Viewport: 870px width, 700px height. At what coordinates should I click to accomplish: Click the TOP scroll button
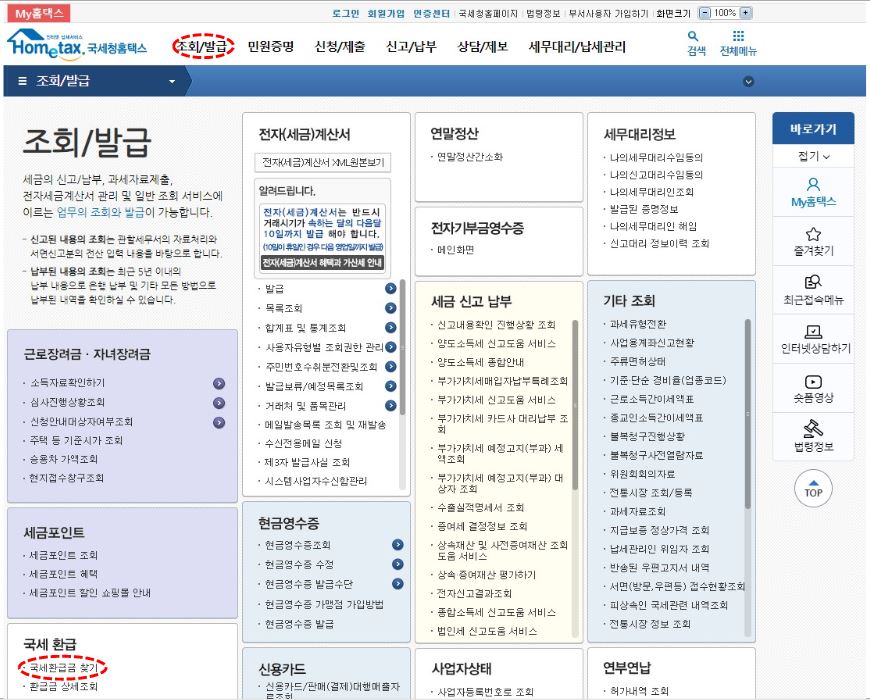point(812,489)
